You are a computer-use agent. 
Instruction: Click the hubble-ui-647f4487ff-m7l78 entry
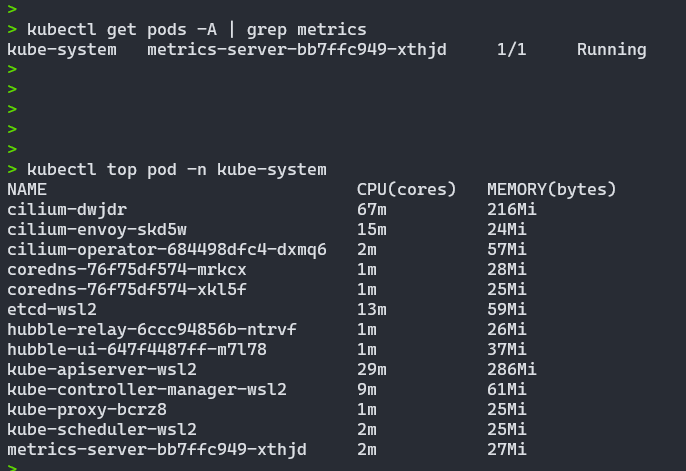[x=137, y=349]
